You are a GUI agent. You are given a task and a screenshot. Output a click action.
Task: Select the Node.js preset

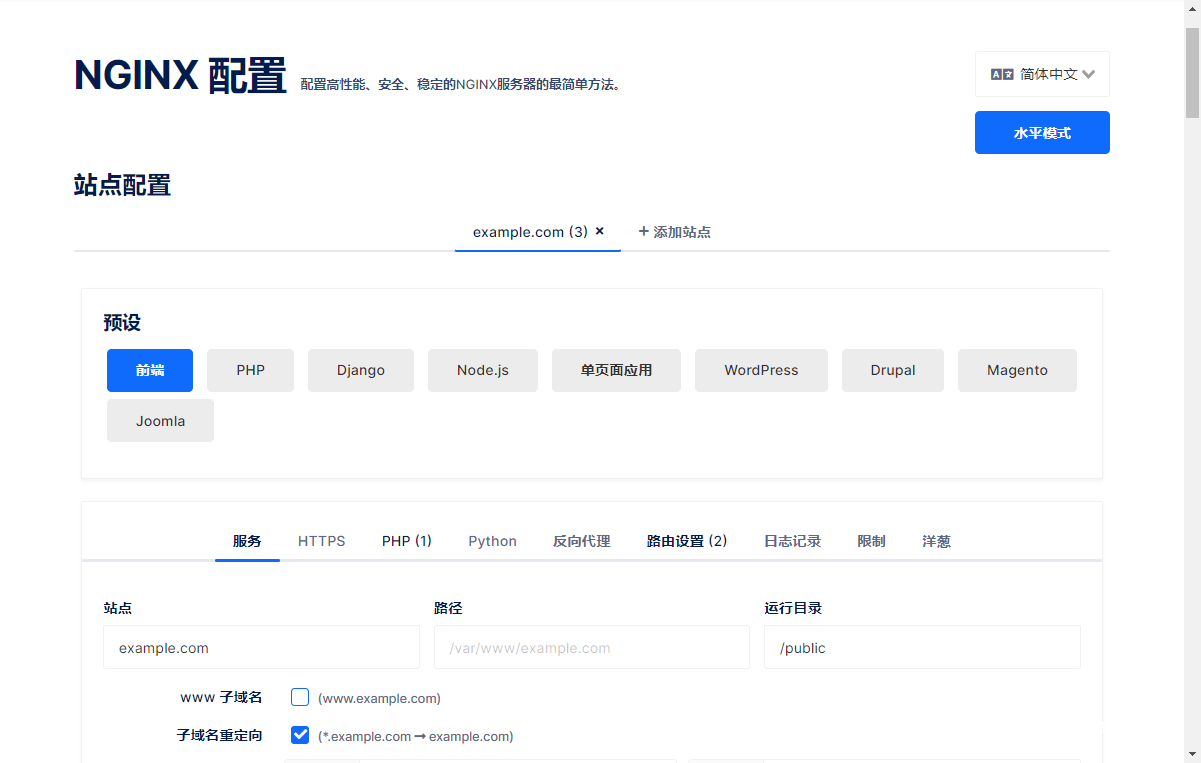click(x=482, y=370)
